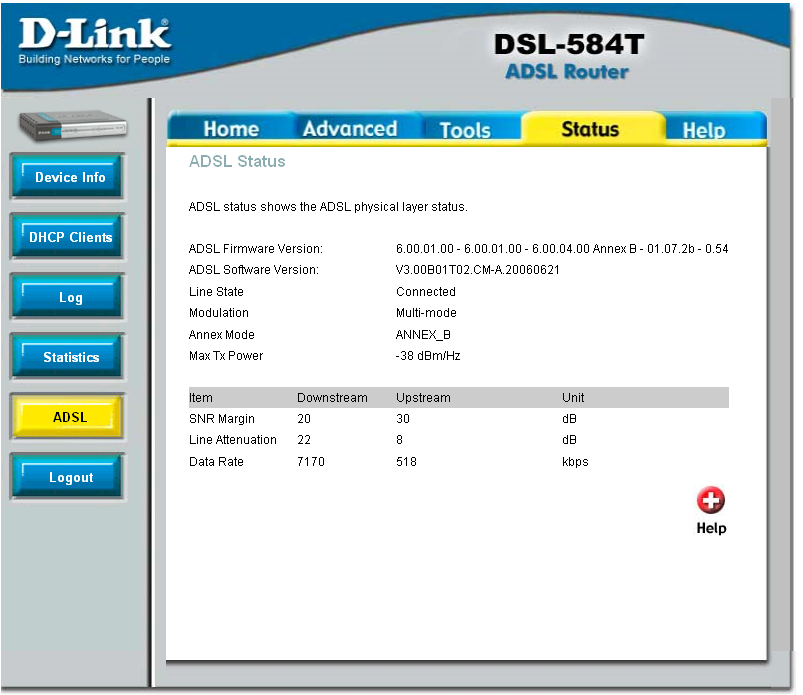Click the upstream data rate 518

click(x=406, y=461)
